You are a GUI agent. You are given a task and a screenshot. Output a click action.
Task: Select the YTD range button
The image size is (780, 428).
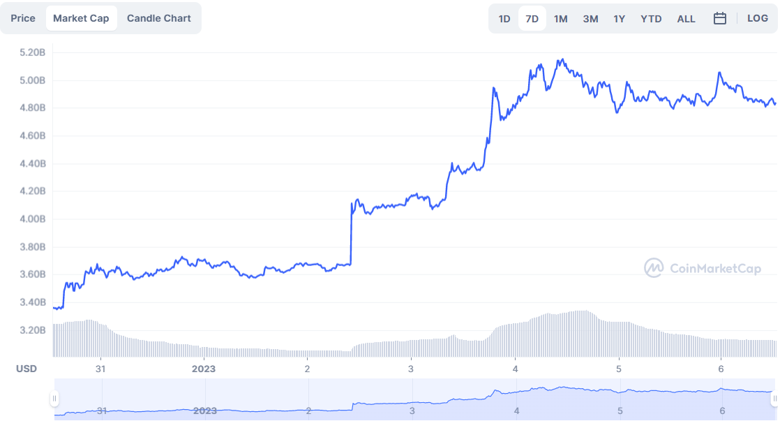651,18
